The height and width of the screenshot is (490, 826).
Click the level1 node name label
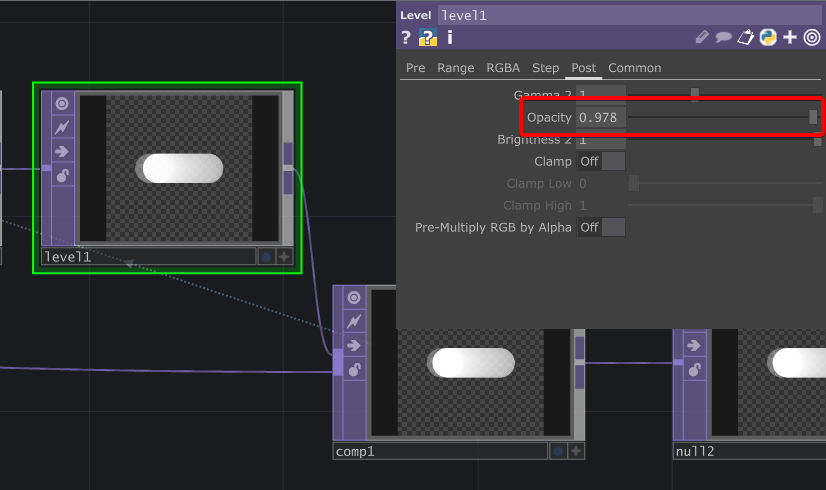click(x=149, y=257)
